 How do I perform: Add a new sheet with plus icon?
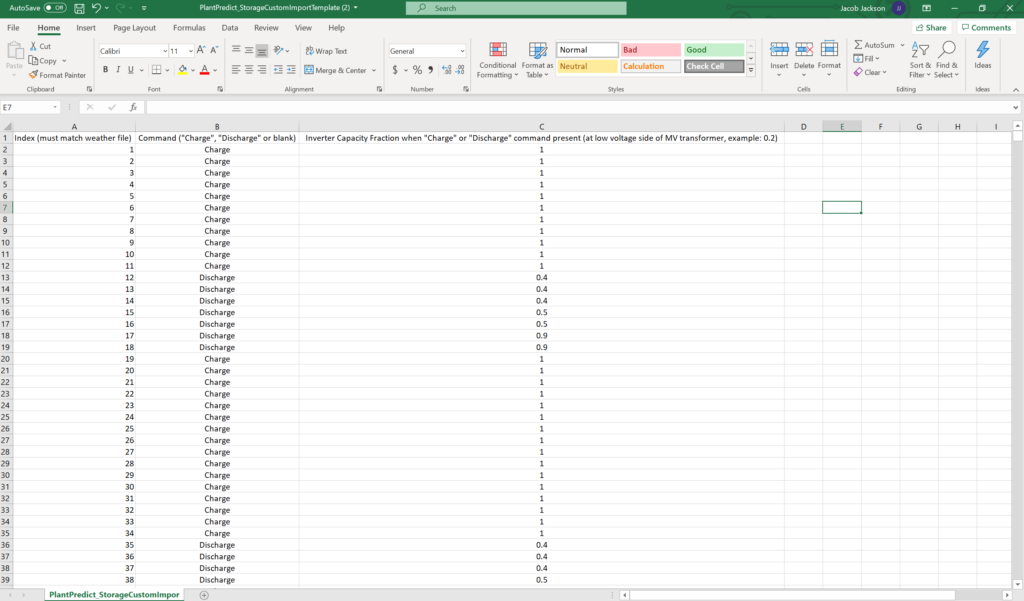click(x=204, y=595)
